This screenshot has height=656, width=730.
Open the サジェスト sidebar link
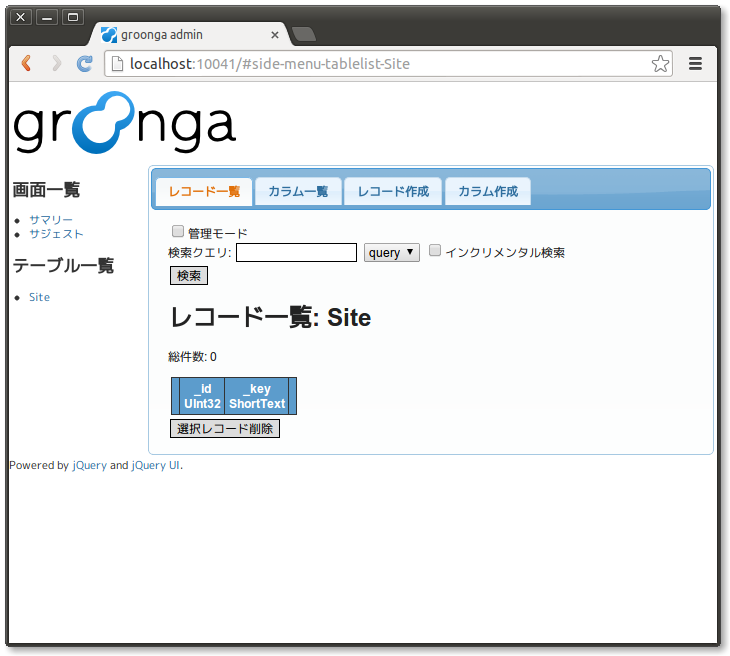pos(56,234)
